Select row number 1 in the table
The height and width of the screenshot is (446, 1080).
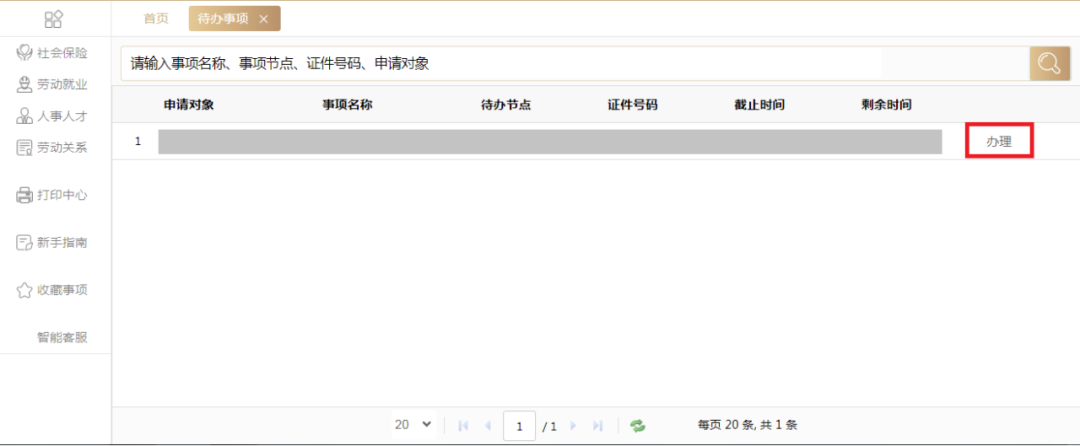(x=138, y=141)
